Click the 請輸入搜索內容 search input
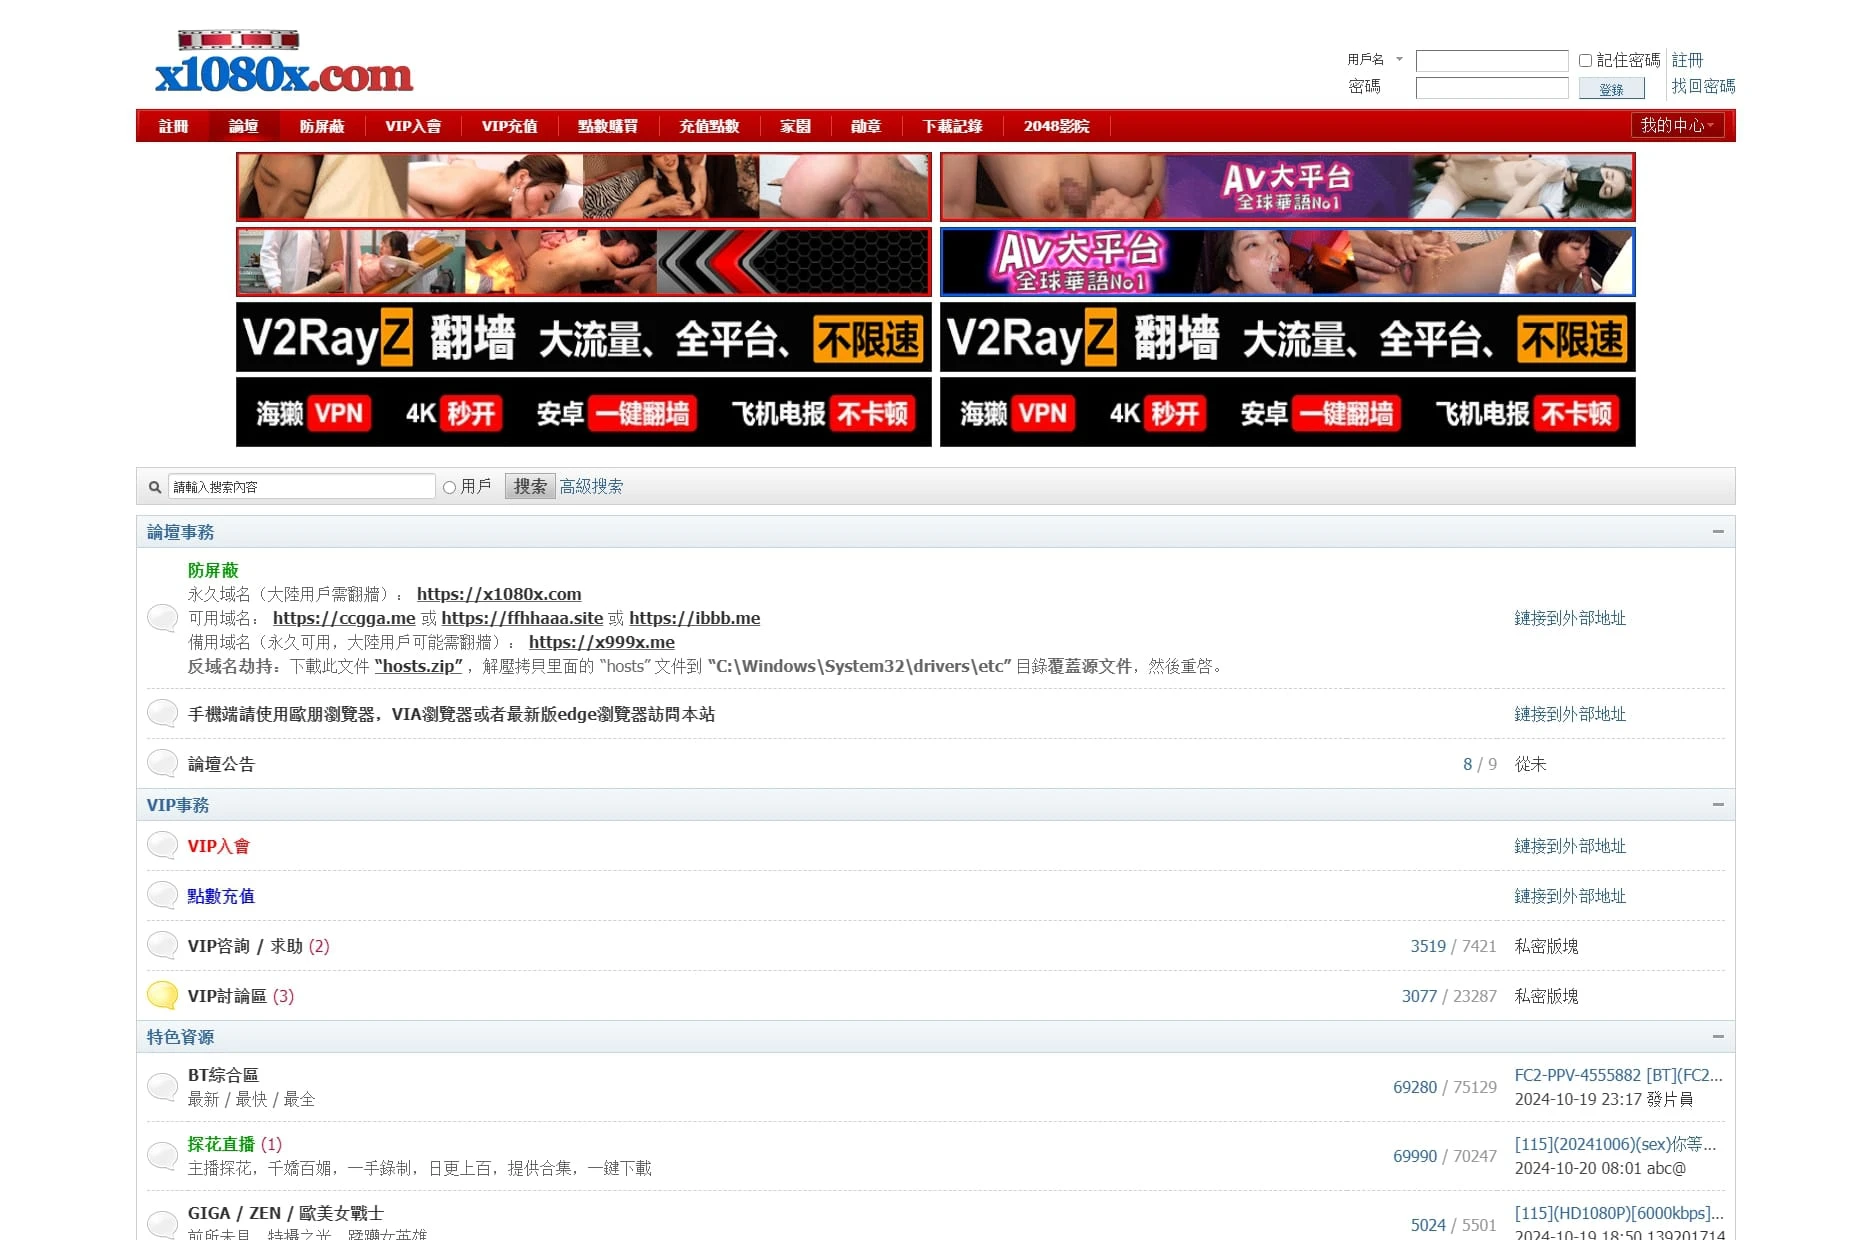 [x=301, y=487]
